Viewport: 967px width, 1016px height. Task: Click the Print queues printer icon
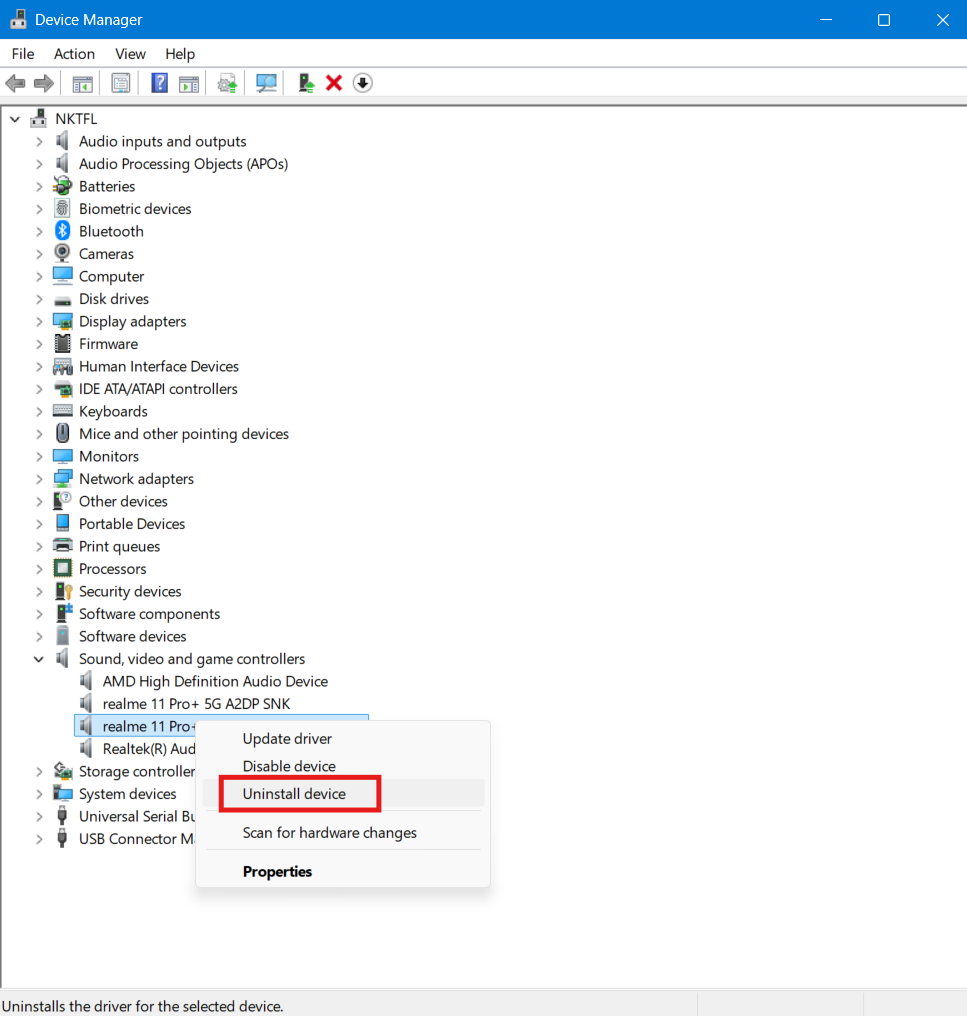62,546
